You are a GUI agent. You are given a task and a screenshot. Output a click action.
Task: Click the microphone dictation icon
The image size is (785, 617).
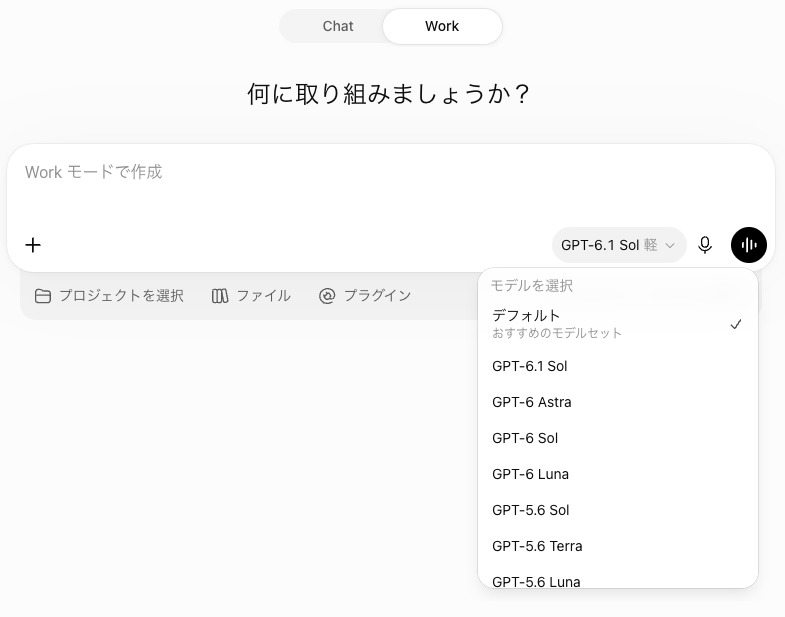point(705,245)
